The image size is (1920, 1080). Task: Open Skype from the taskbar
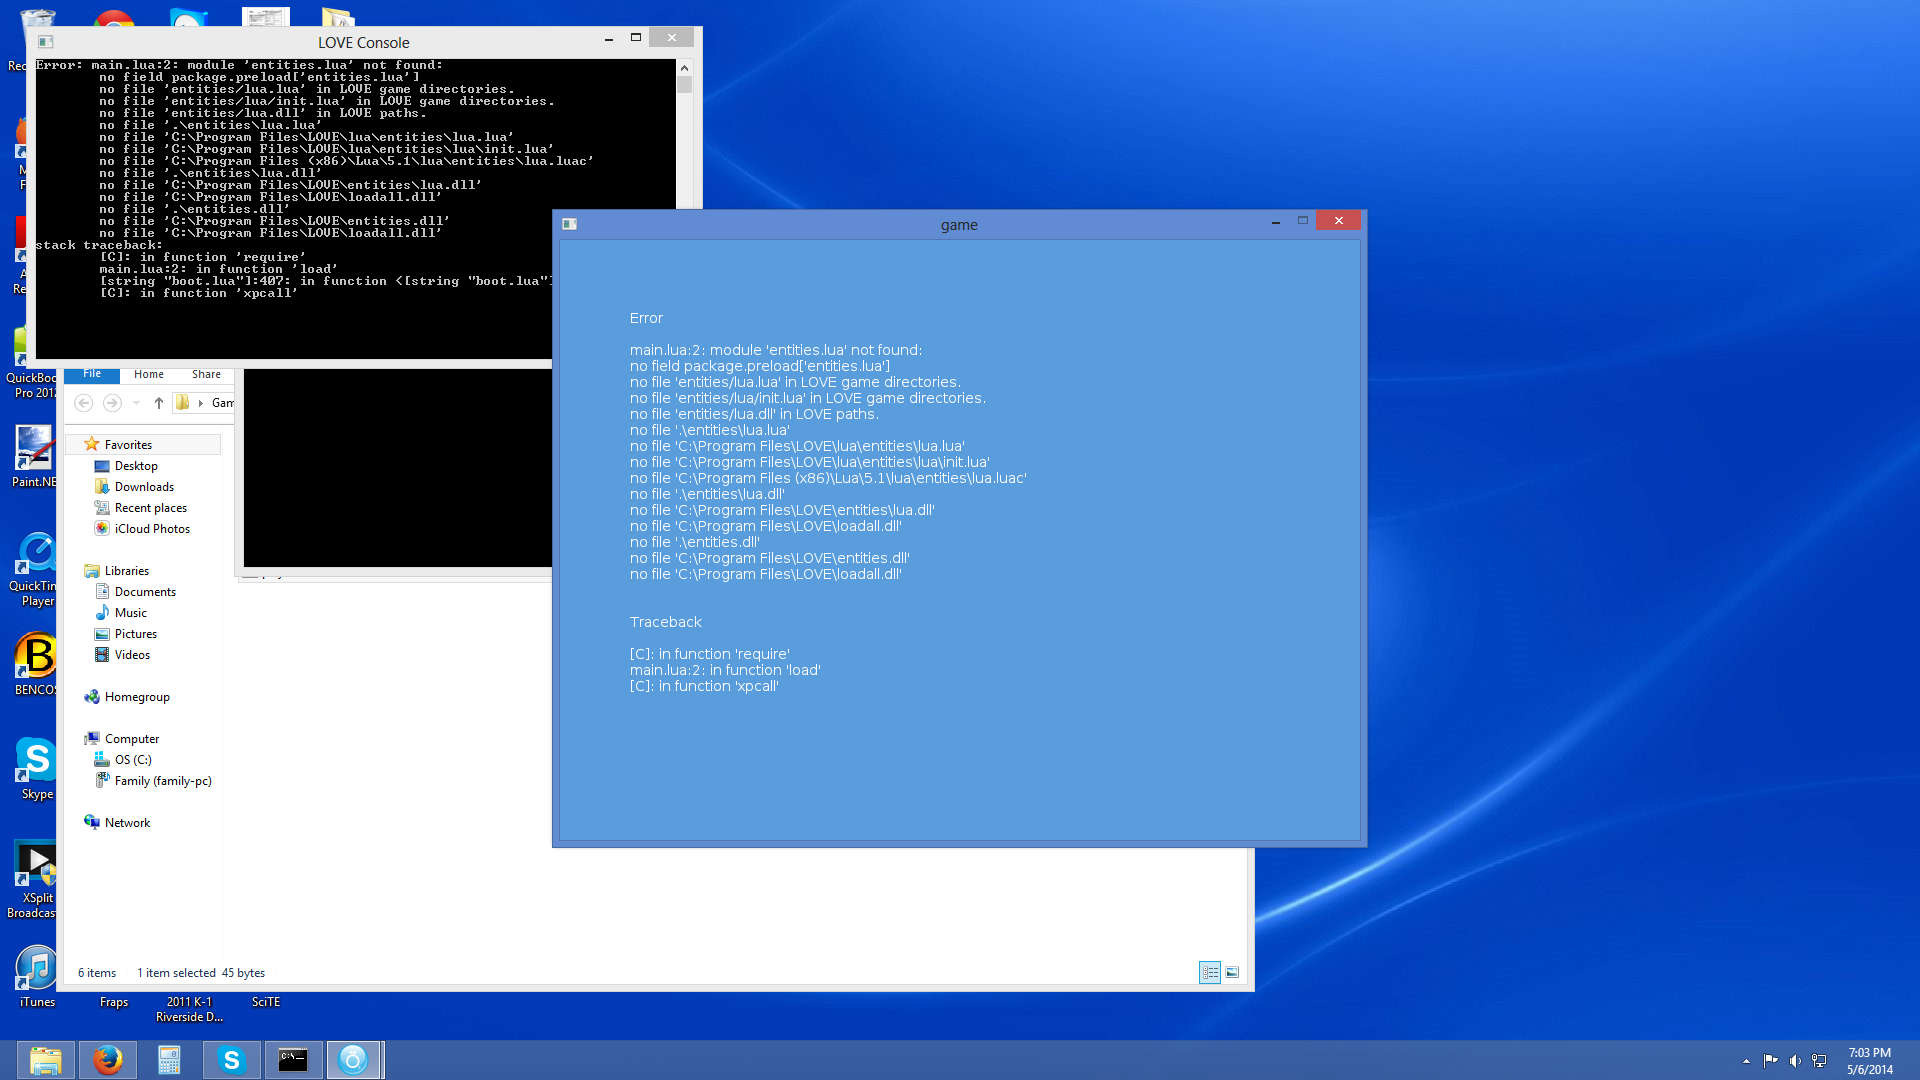232,1060
